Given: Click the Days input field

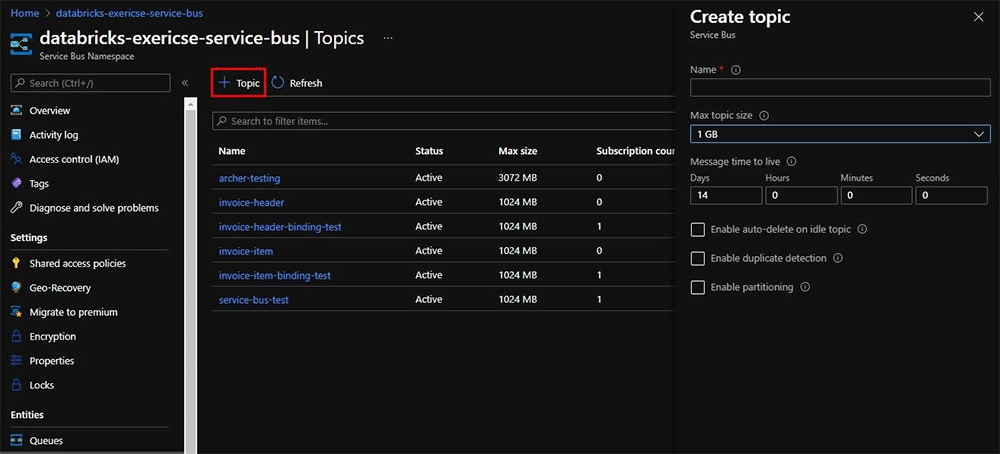Looking at the screenshot, I should tap(726, 195).
